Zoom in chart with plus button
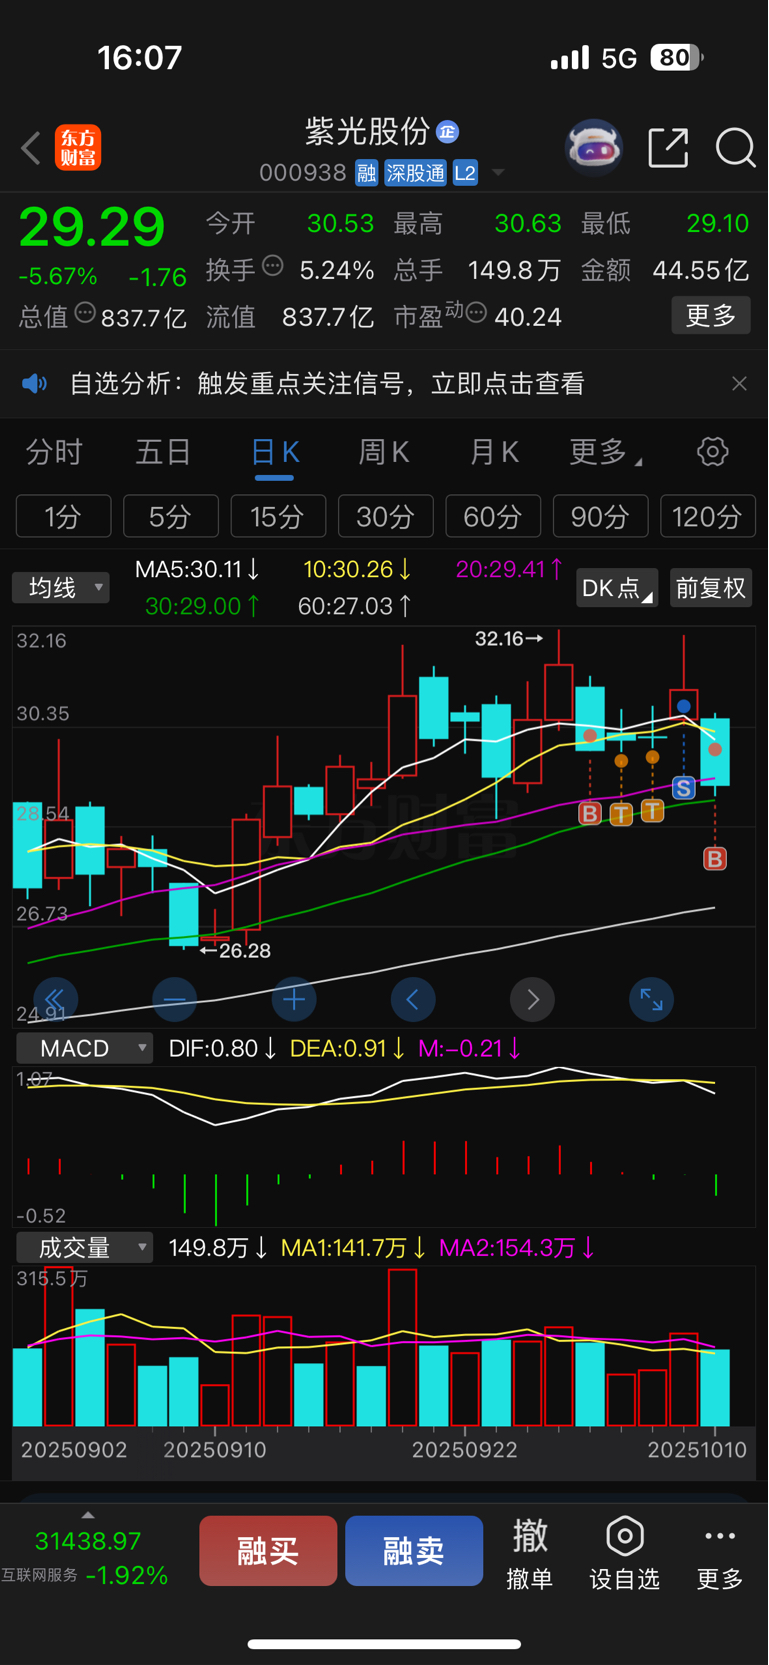The width and height of the screenshot is (769, 1665). click(294, 999)
